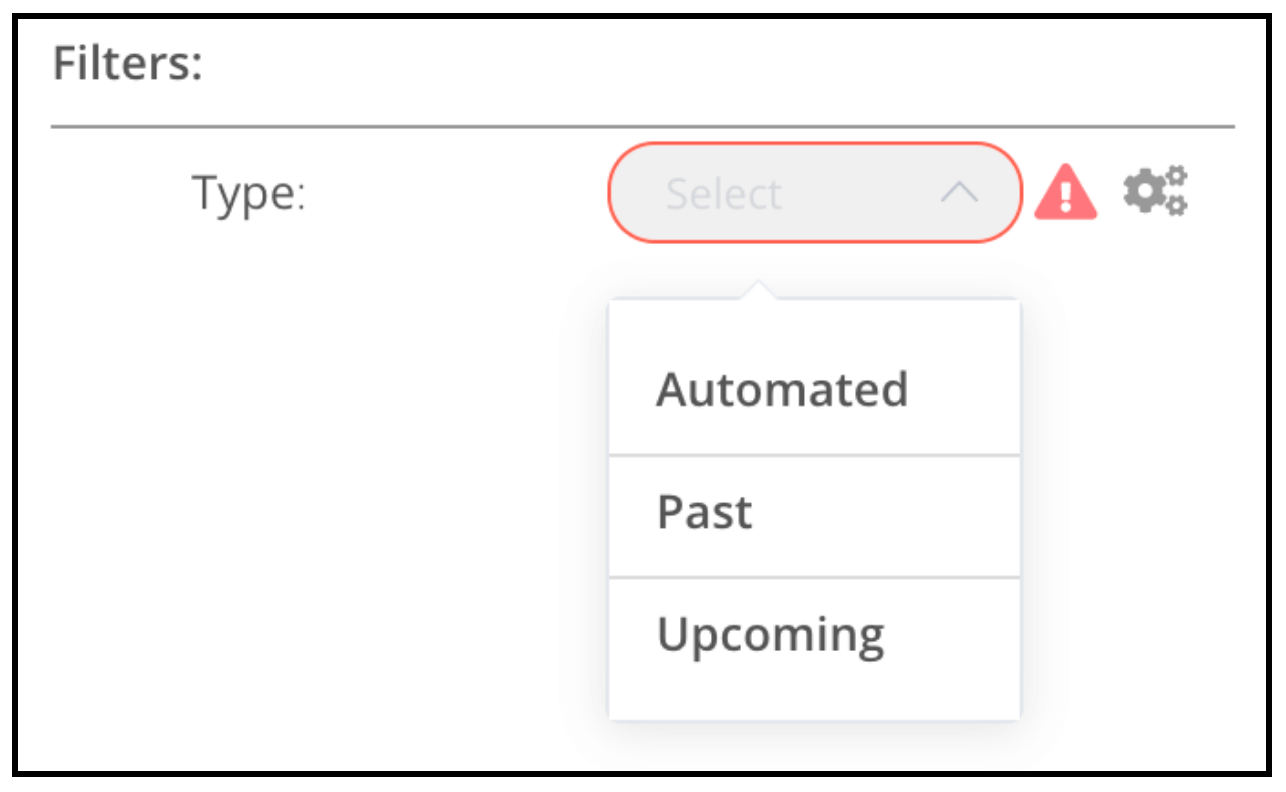Choose Automated from the Type list

782,390
